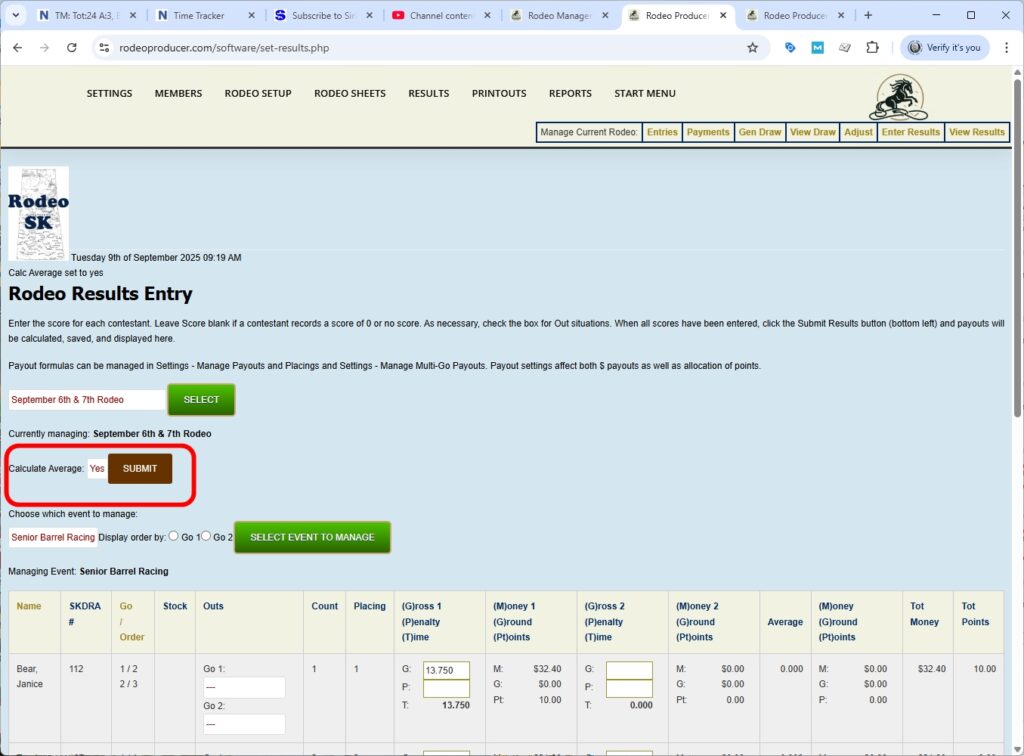Click the Verify it's you profile chip

[x=943, y=47]
